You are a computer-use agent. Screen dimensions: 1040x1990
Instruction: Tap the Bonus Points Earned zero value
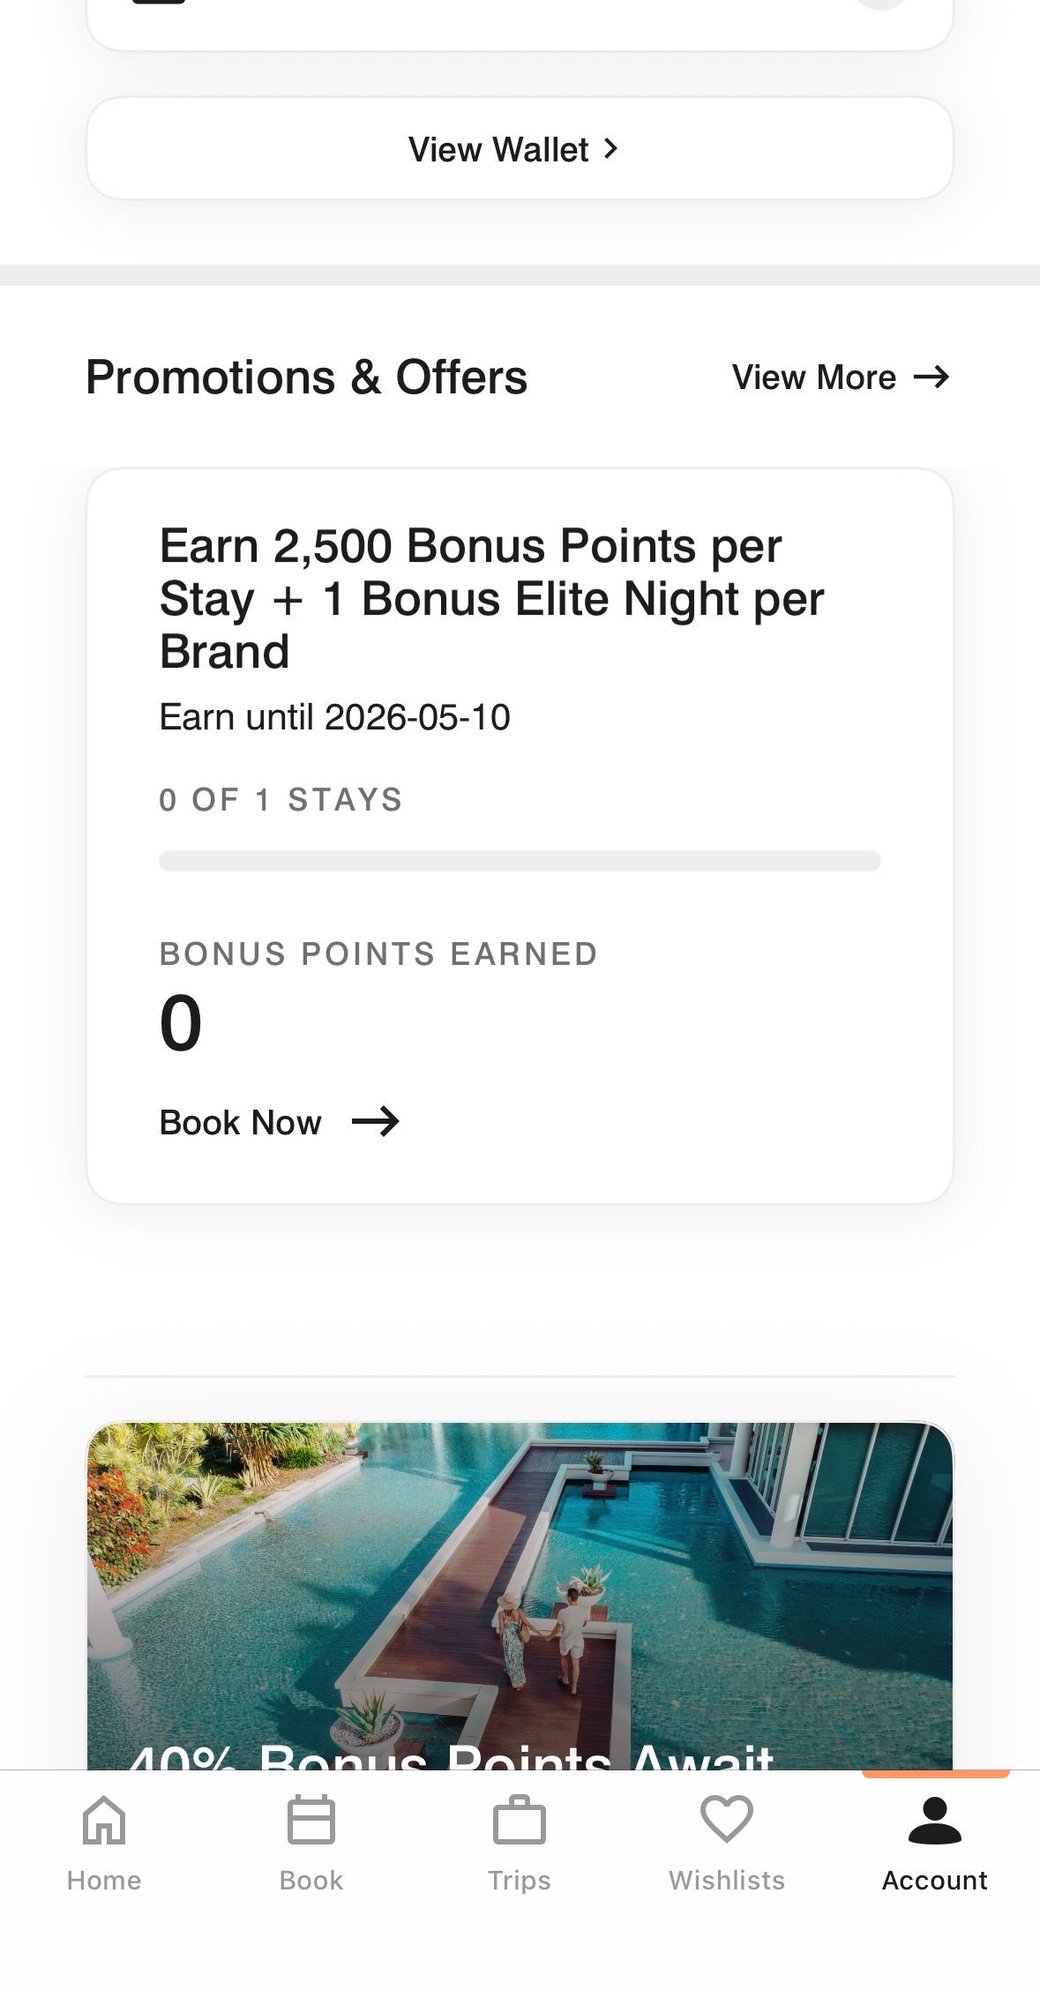pos(181,1023)
